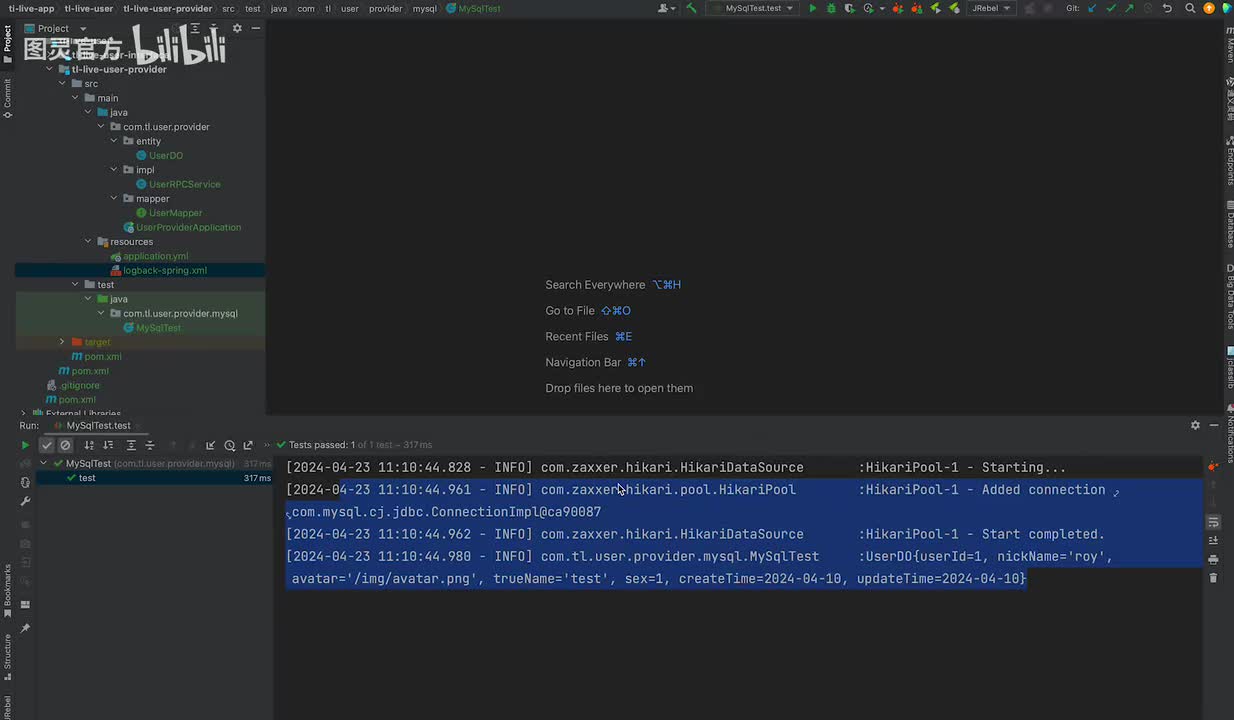The width and height of the screenshot is (1234, 720).
Task: Click the green Run button in top toolbar
Action: click(x=812, y=8)
